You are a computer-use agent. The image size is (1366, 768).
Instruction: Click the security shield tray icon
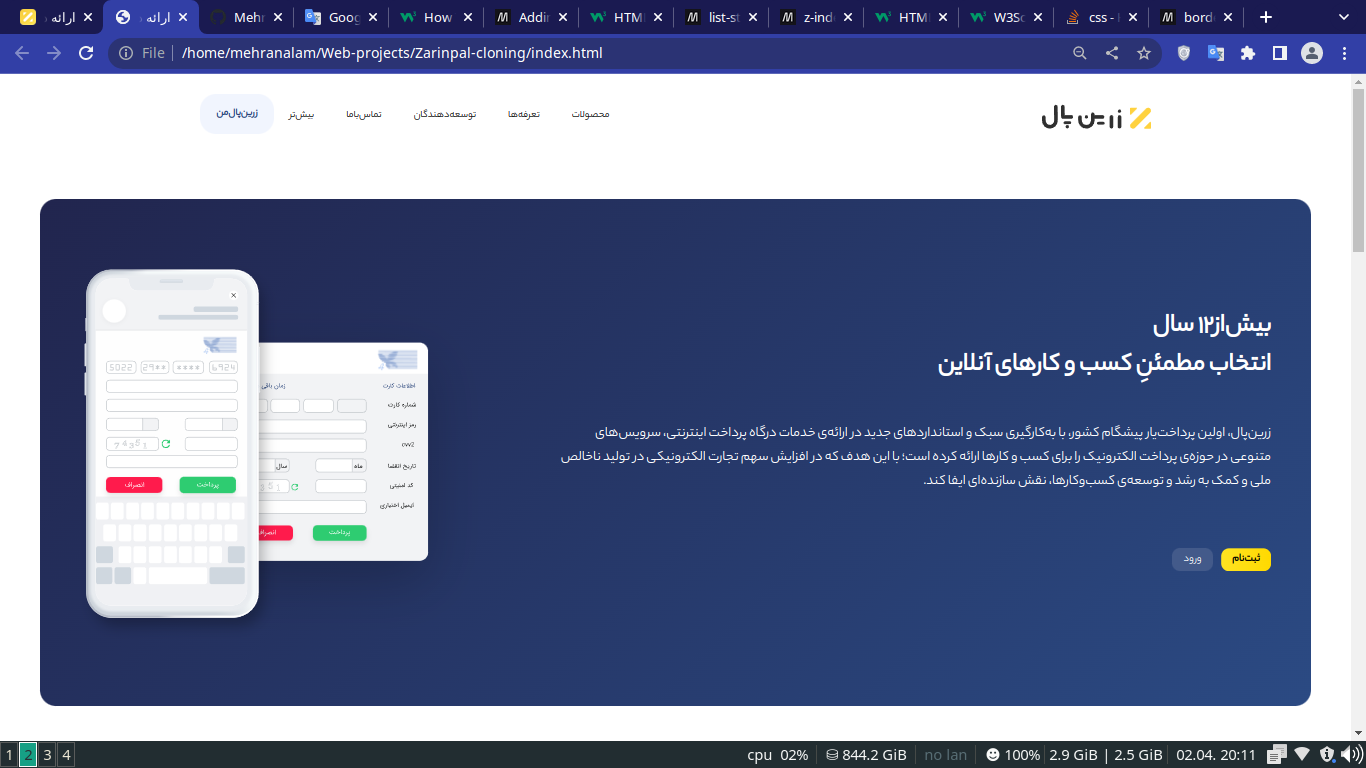pyautogui.click(x=1327, y=755)
